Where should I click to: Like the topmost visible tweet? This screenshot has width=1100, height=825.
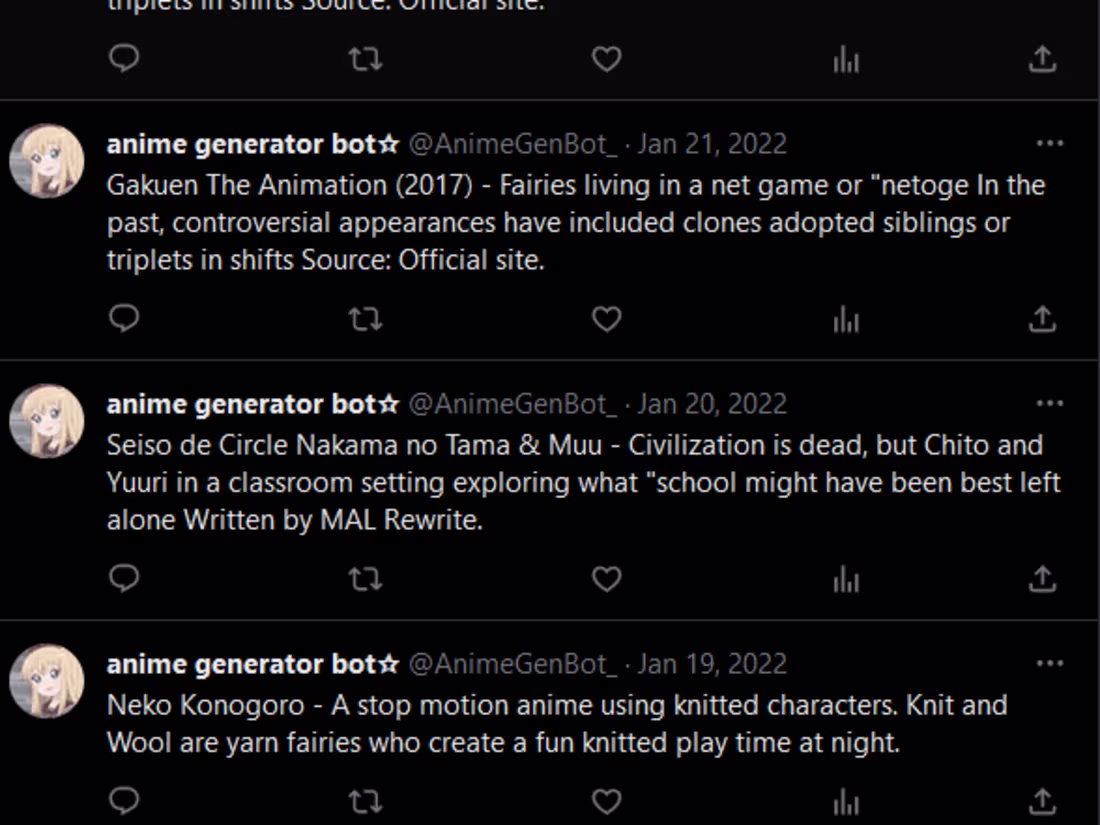pyautogui.click(x=606, y=60)
